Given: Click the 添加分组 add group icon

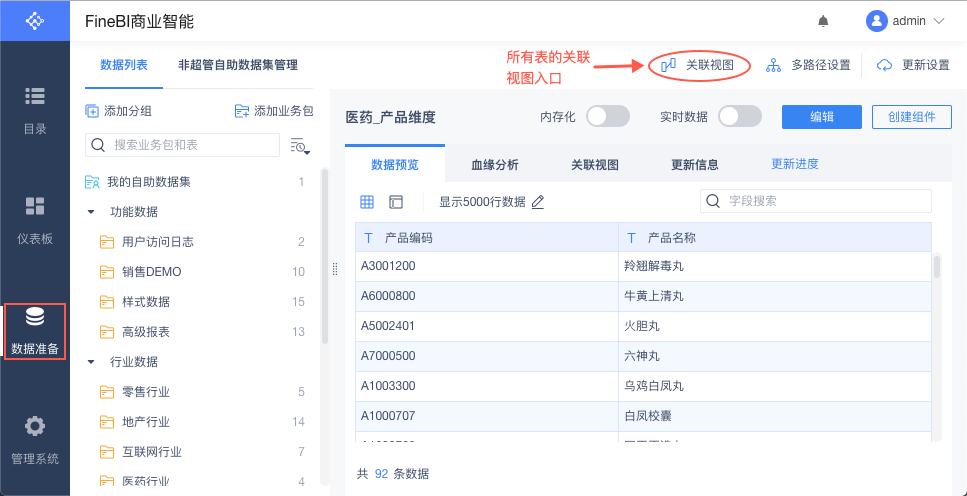Looking at the screenshot, I should [x=92, y=111].
